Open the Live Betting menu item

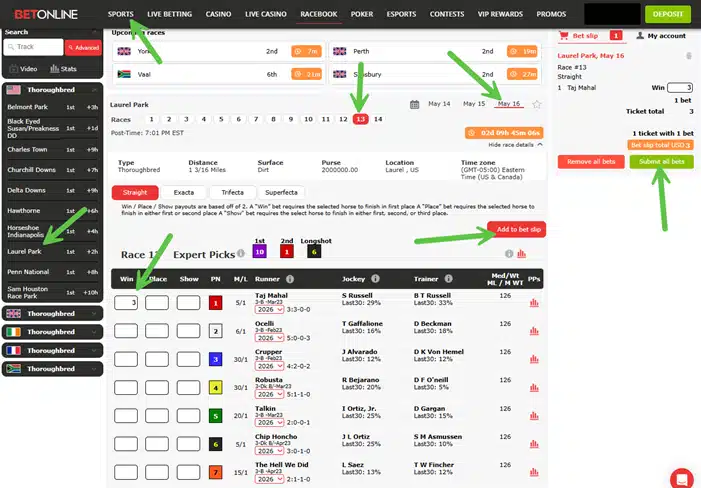click(169, 14)
